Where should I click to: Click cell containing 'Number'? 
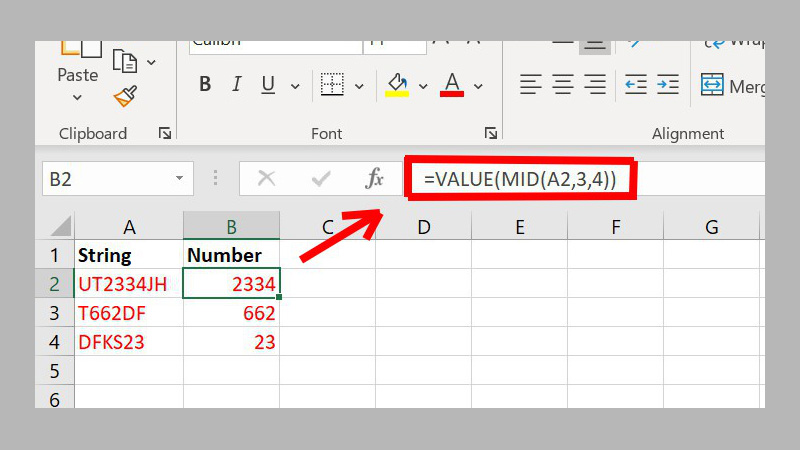click(231, 255)
